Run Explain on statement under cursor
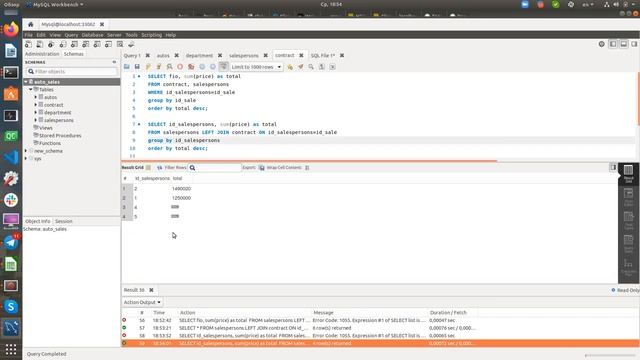640x360 pixels. coord(169,67)
